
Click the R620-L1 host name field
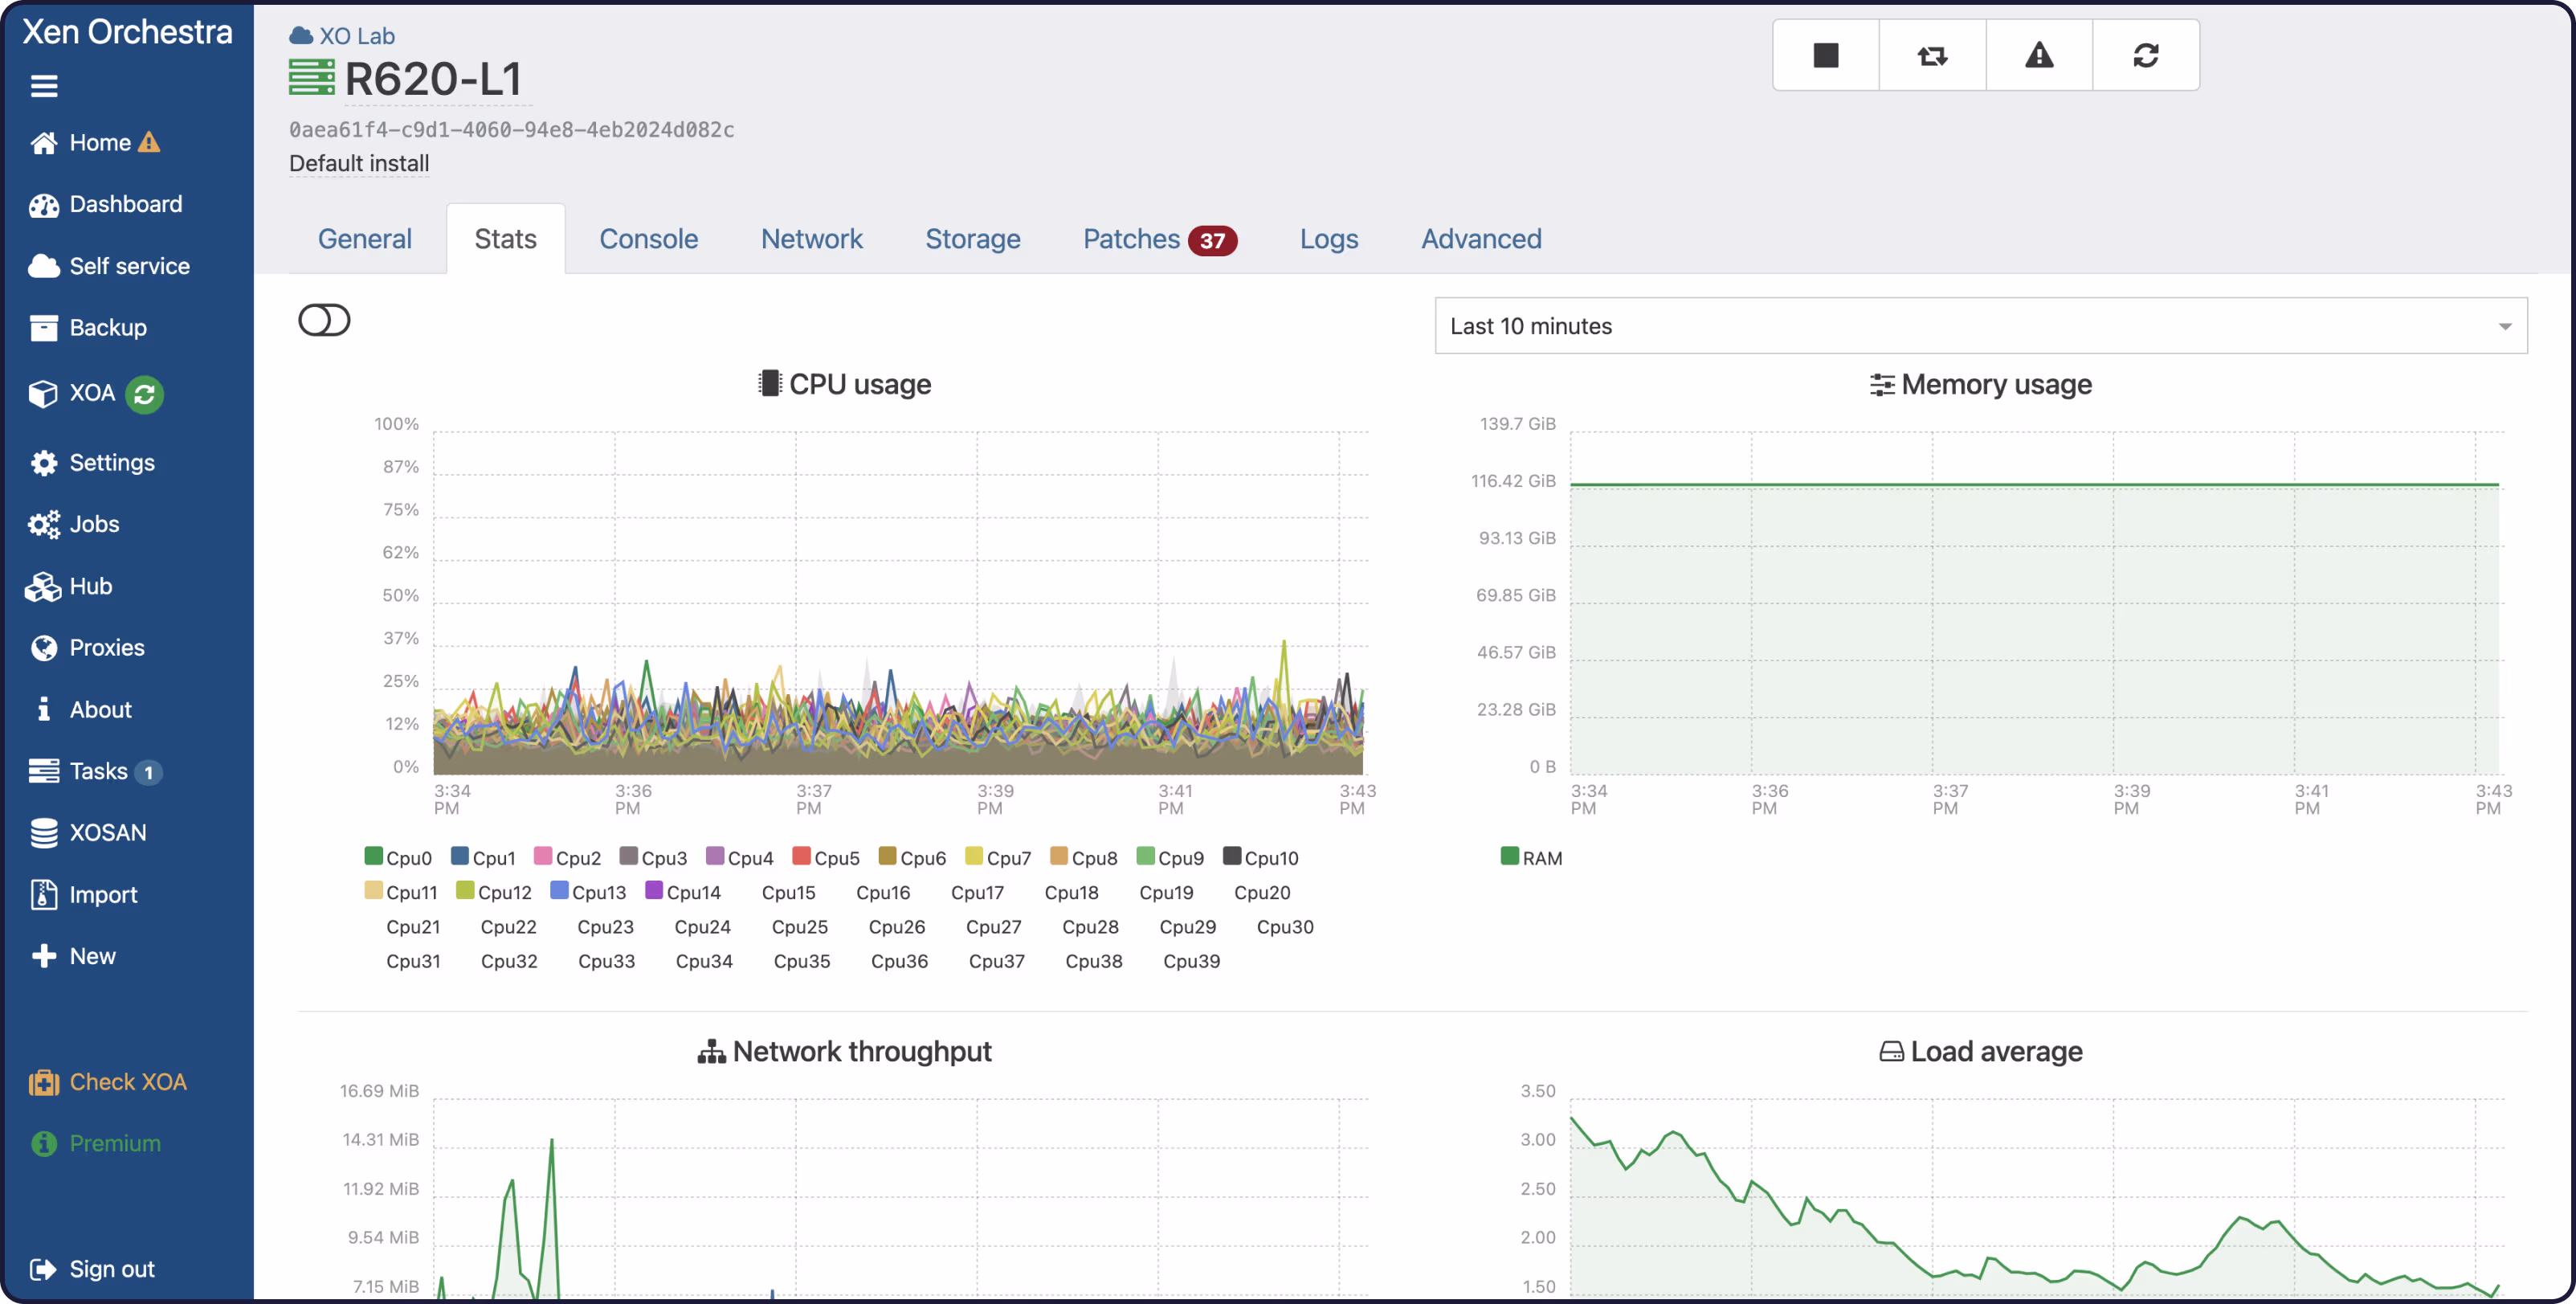coord(432,79)
